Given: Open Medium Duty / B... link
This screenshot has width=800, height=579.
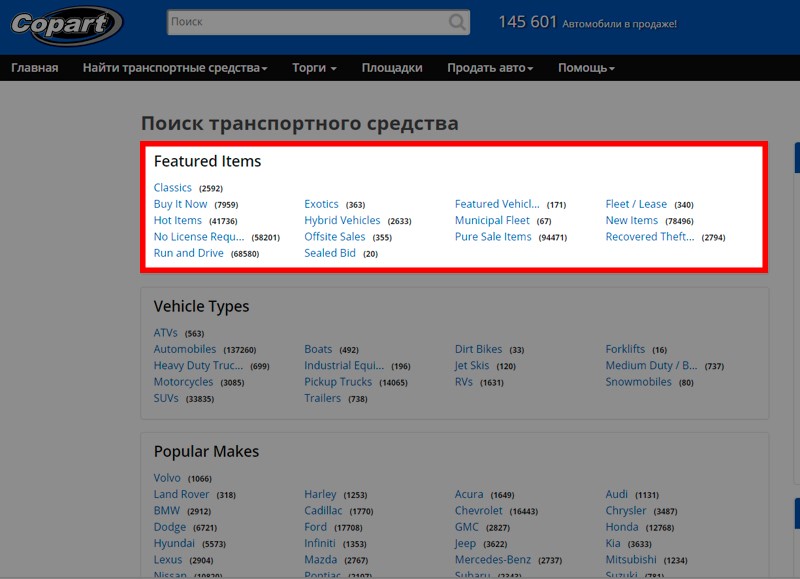Looking at the screenshot, I should pyautogui.click(x=651, y=366).
